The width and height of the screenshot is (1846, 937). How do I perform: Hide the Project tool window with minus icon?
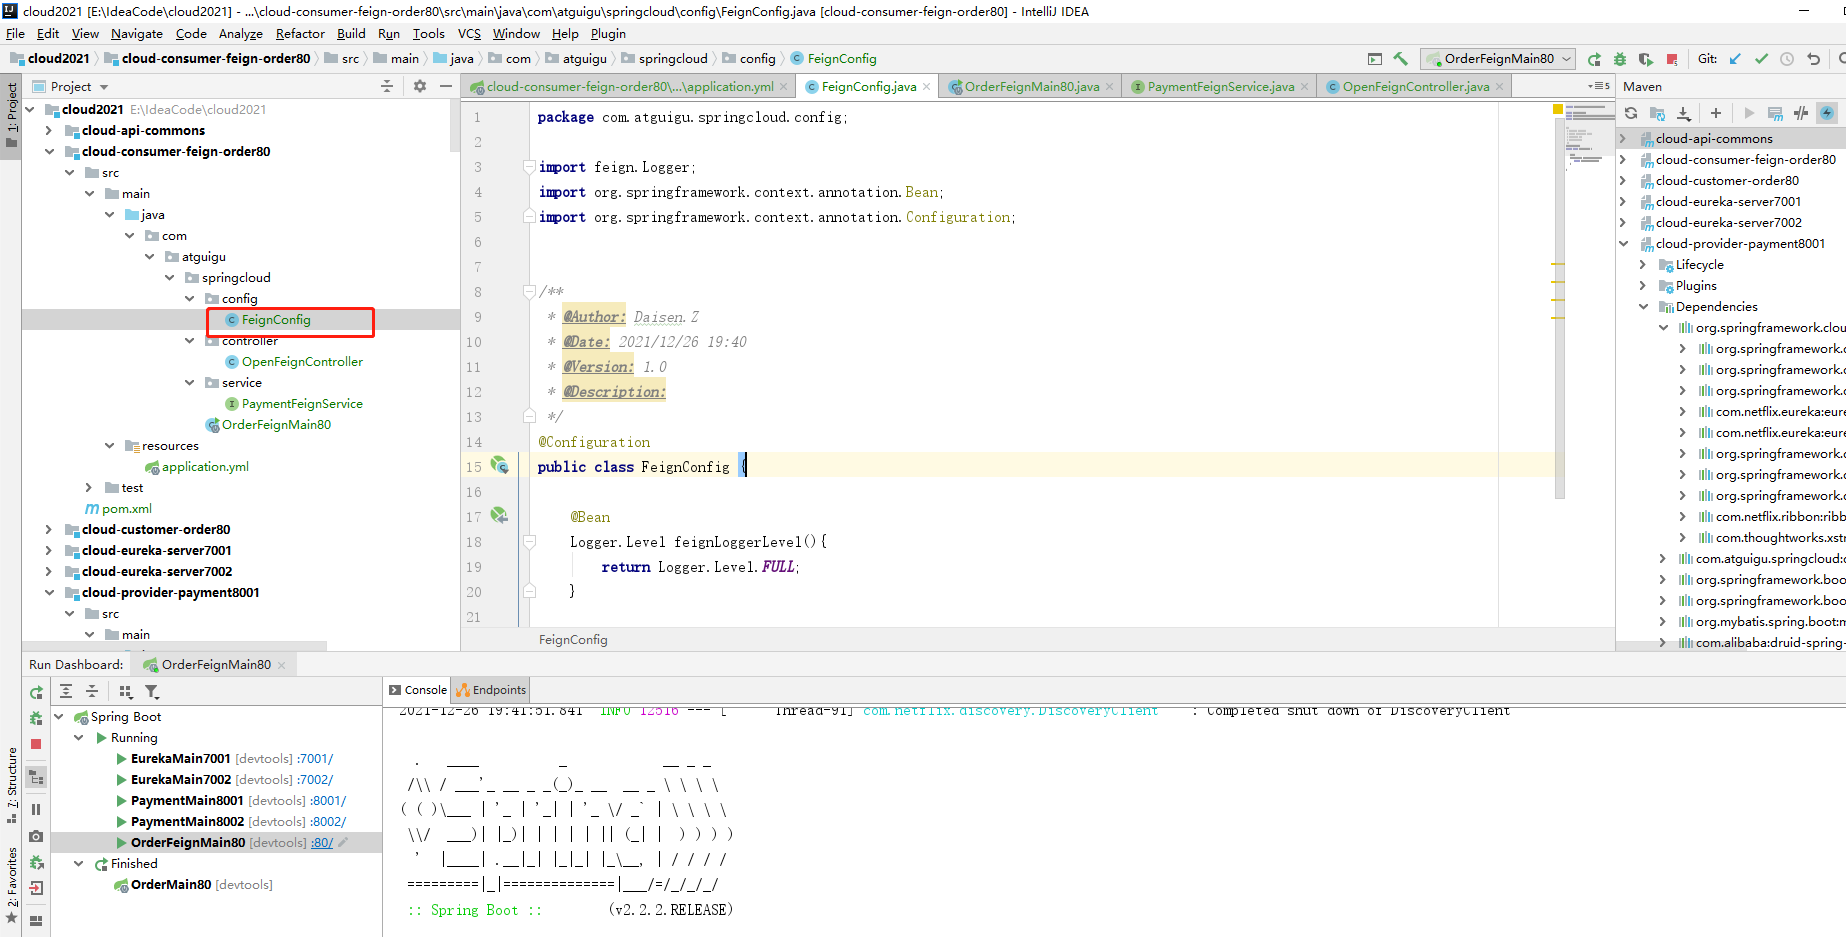pos(446,86)
